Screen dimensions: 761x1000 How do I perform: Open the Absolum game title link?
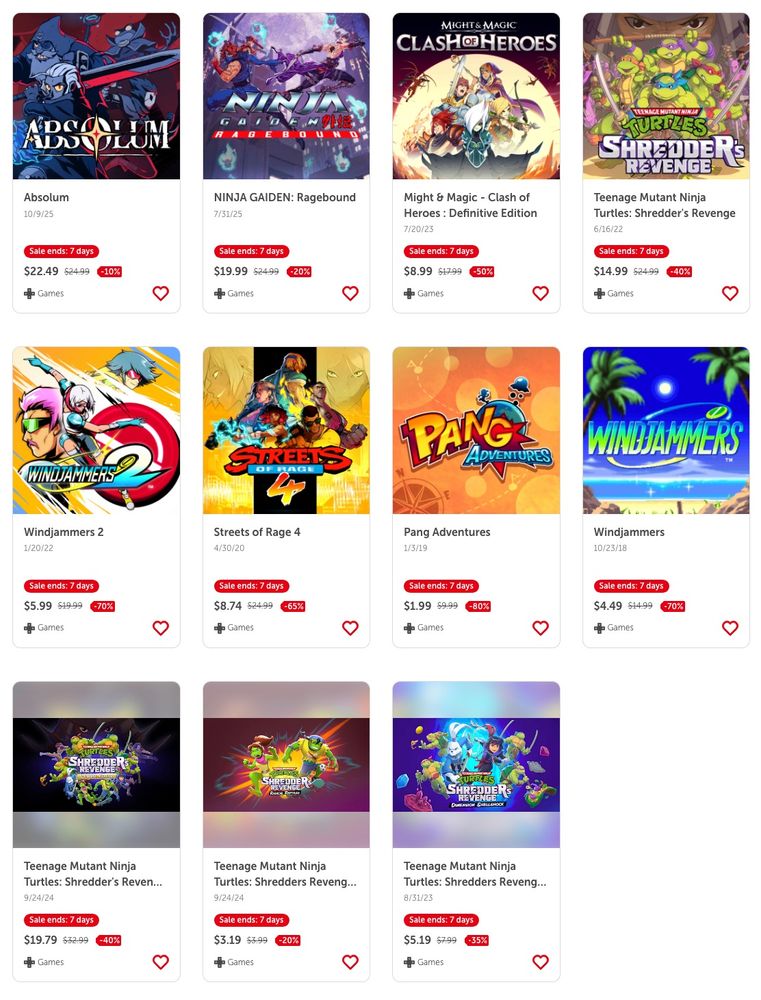pyautogui.click(x=47, y=198)
